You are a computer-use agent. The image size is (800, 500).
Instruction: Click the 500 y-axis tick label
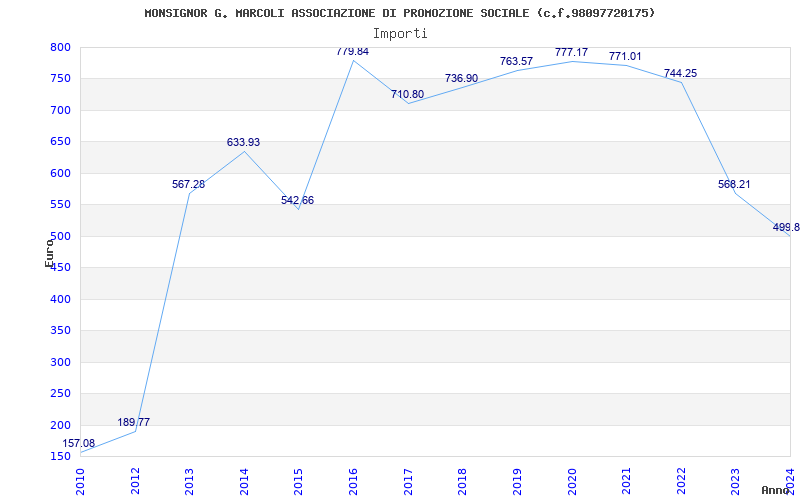pyautogui.click(x=60, y=236)
